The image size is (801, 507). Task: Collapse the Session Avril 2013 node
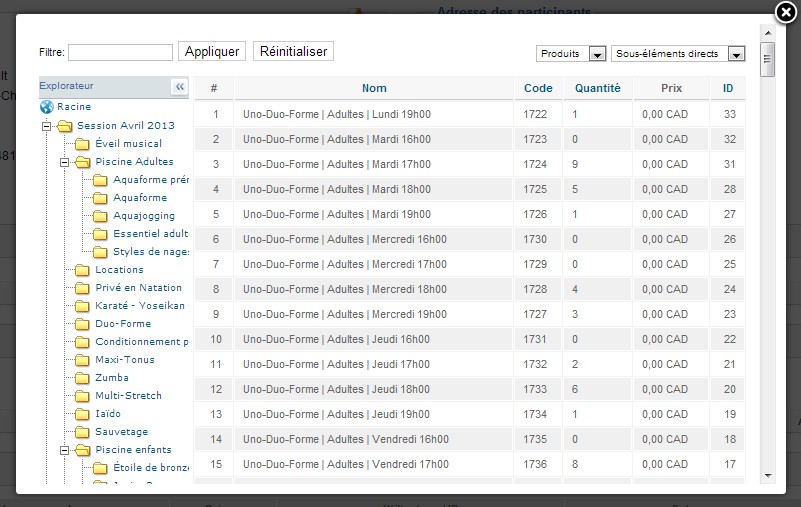coord(46,126)
